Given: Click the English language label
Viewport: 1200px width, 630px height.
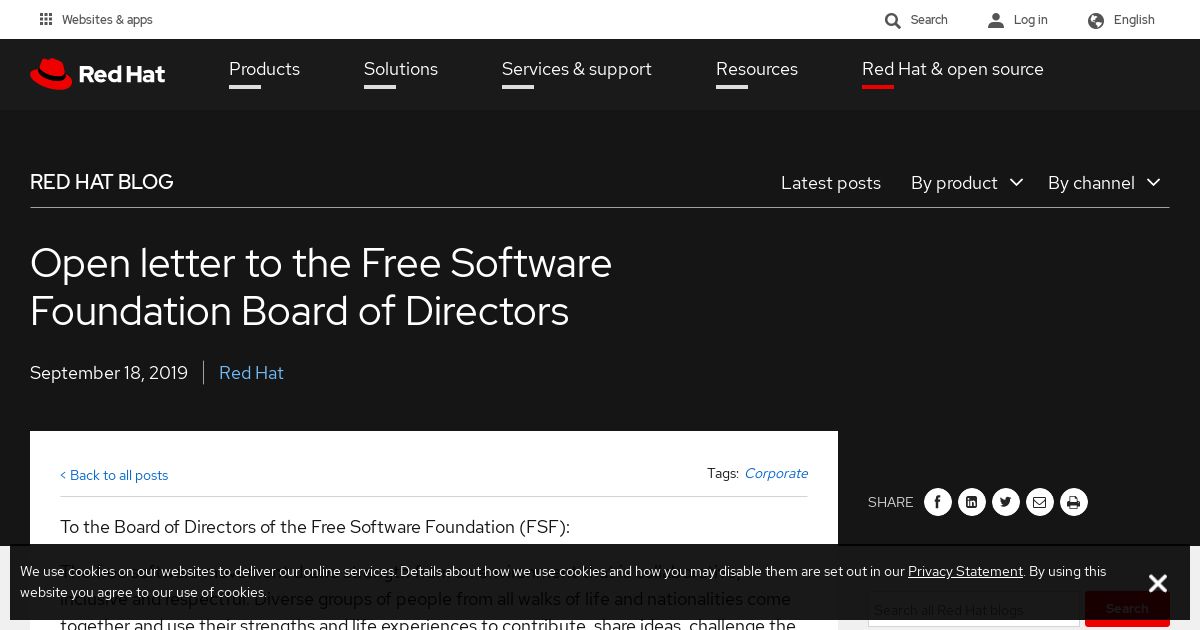Looking at the screenshot, I should coord(1134,20).
